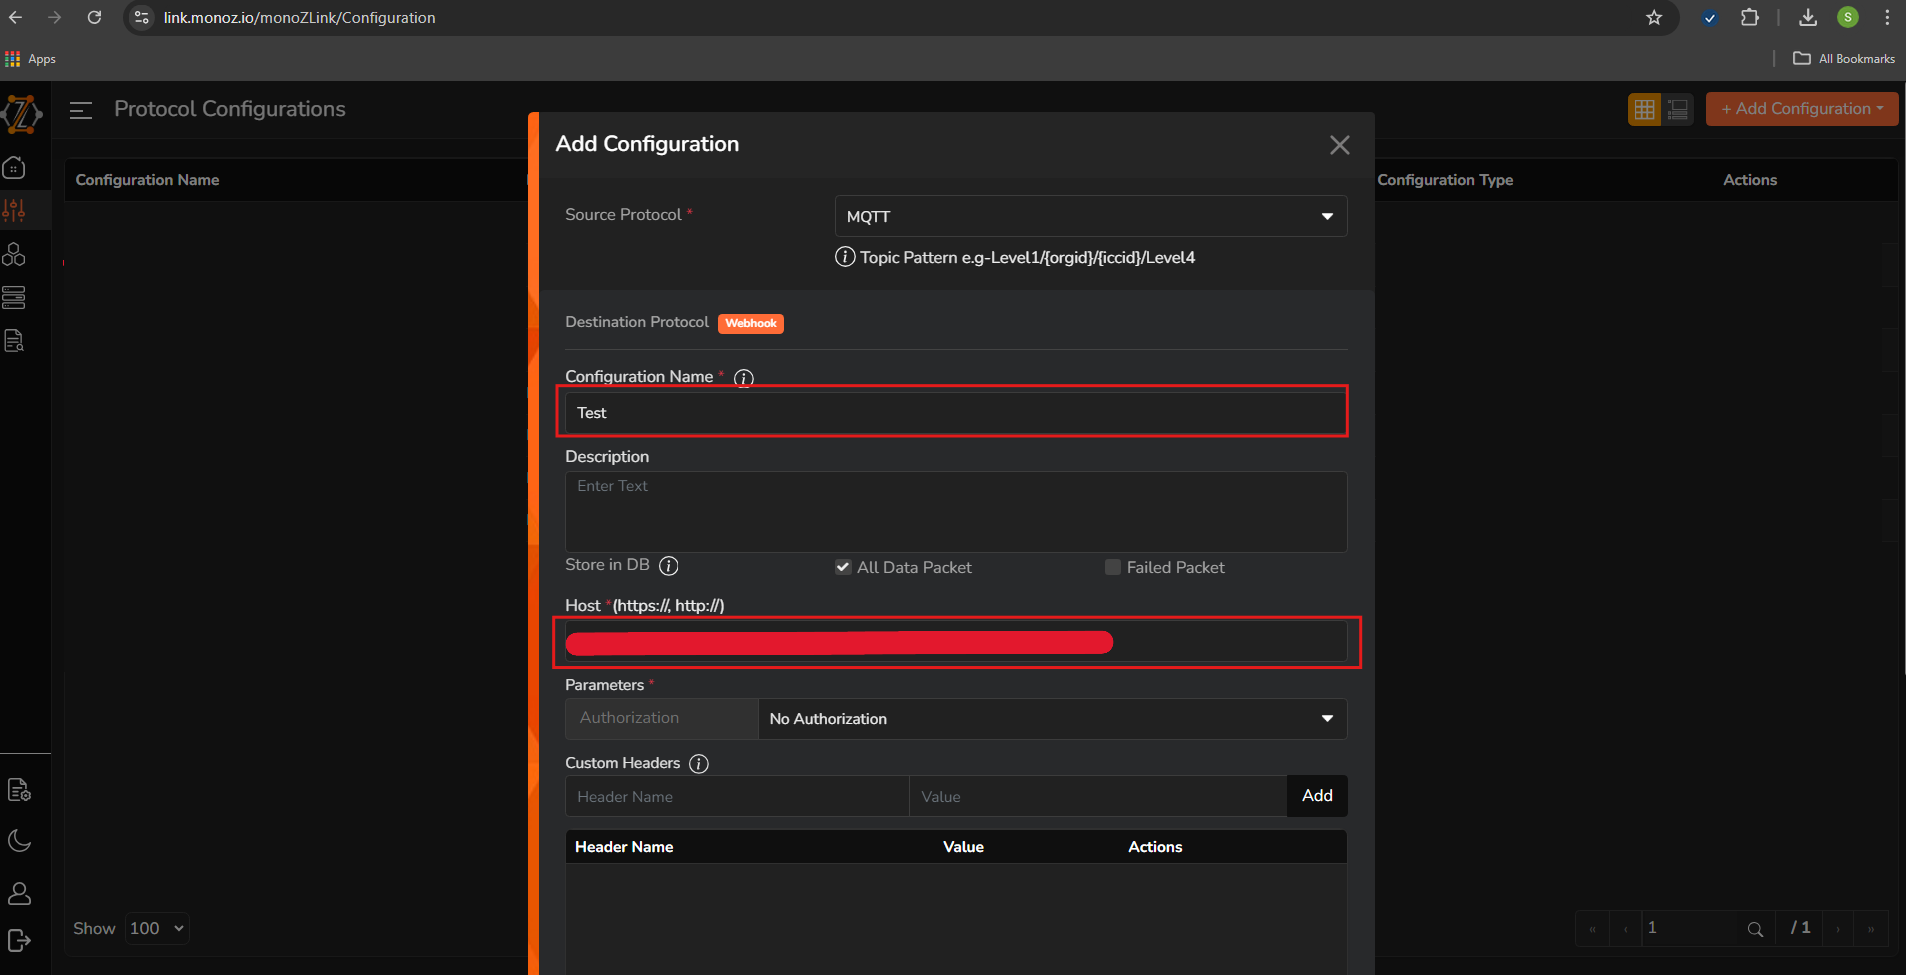The width and height of the screenshot is (1906, 975).
Task: Click the logout icon in sidebar
Action: 19,941
